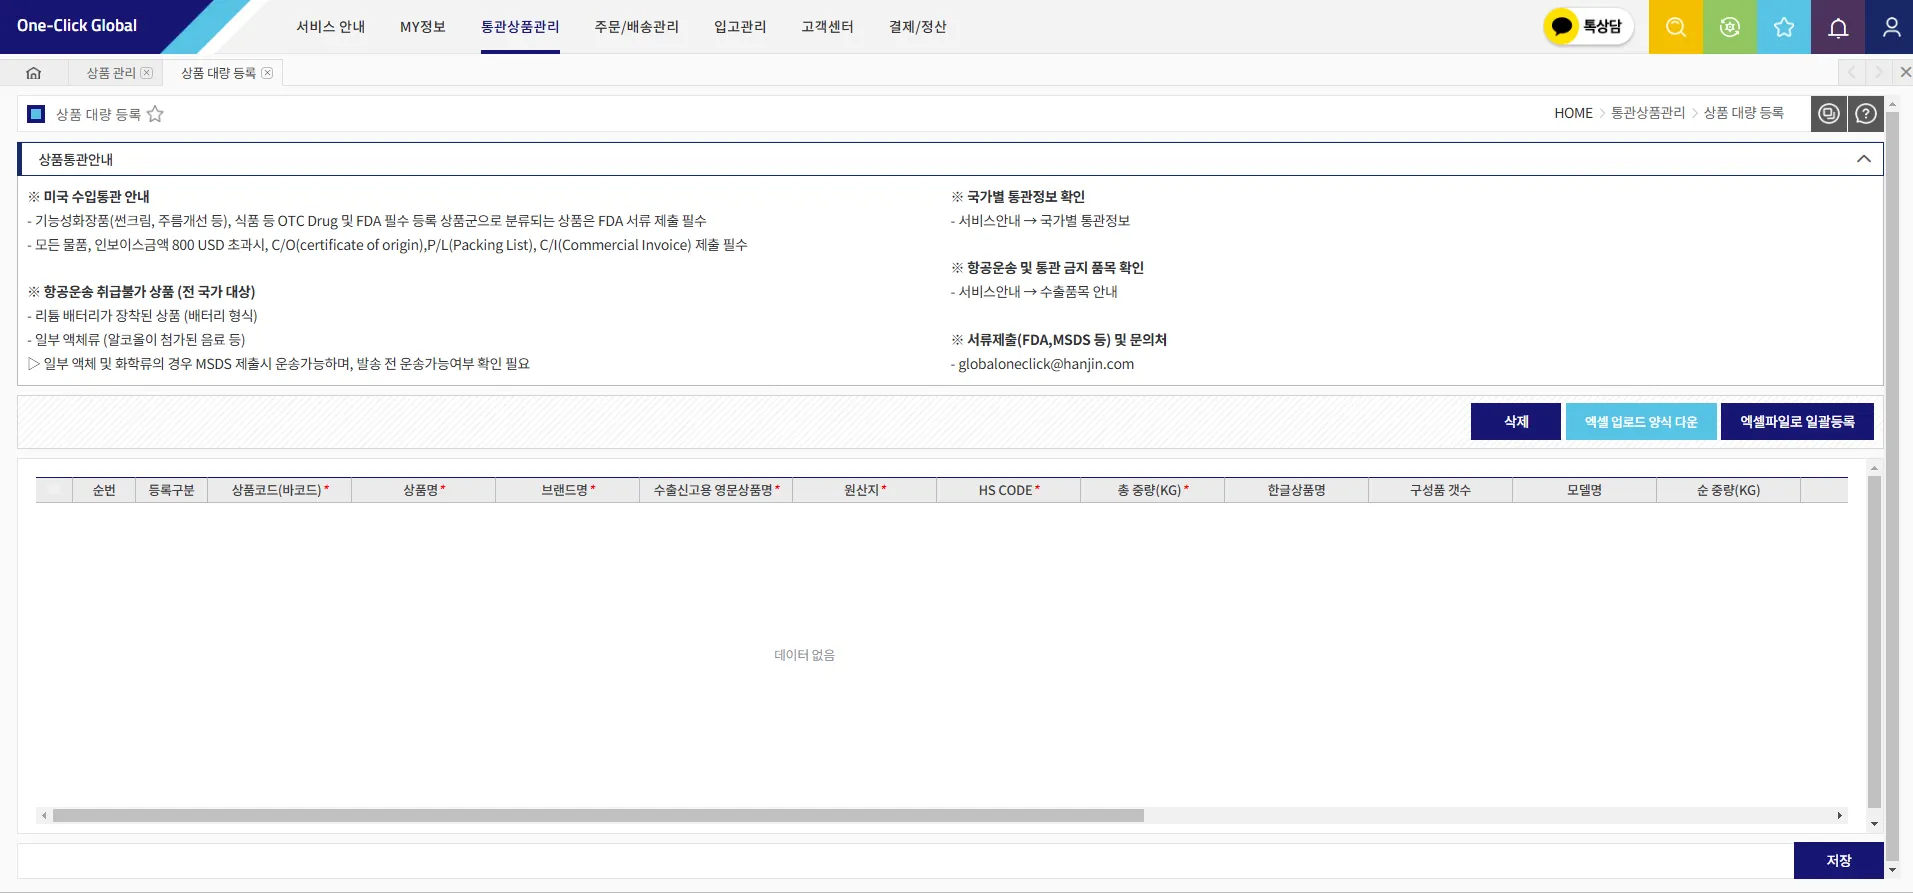This screenshot has height=893, width=1913.
Task: Click the table's right horizontal scroll arrow
Action: 1840,816
